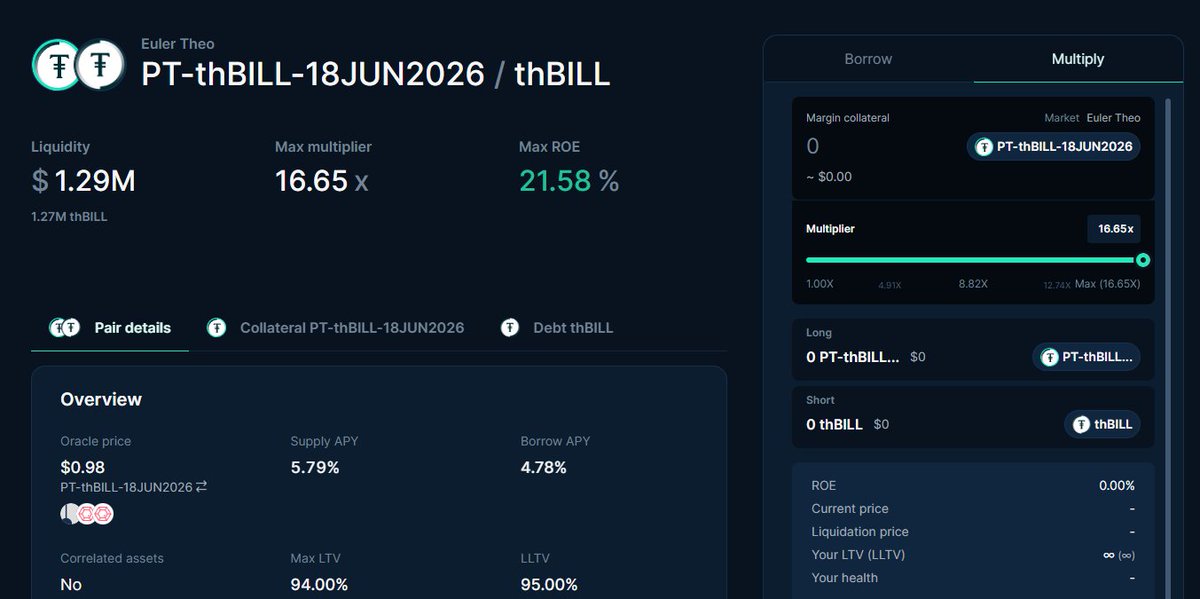Set multiplier to 12.74X mark
Screen dimensions: 1200x599
click(x=1056, y=285)
